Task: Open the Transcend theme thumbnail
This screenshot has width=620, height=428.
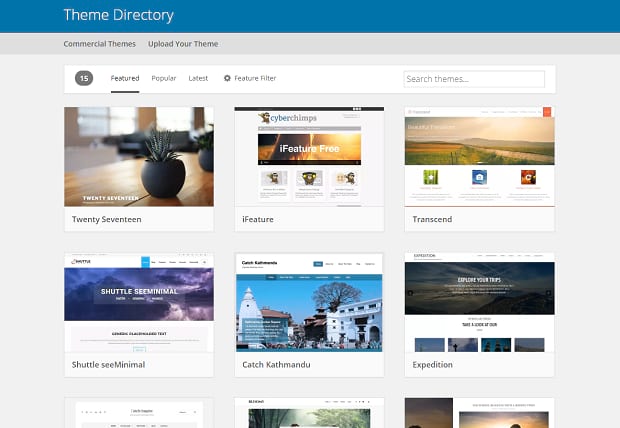Action: (480, 157)
